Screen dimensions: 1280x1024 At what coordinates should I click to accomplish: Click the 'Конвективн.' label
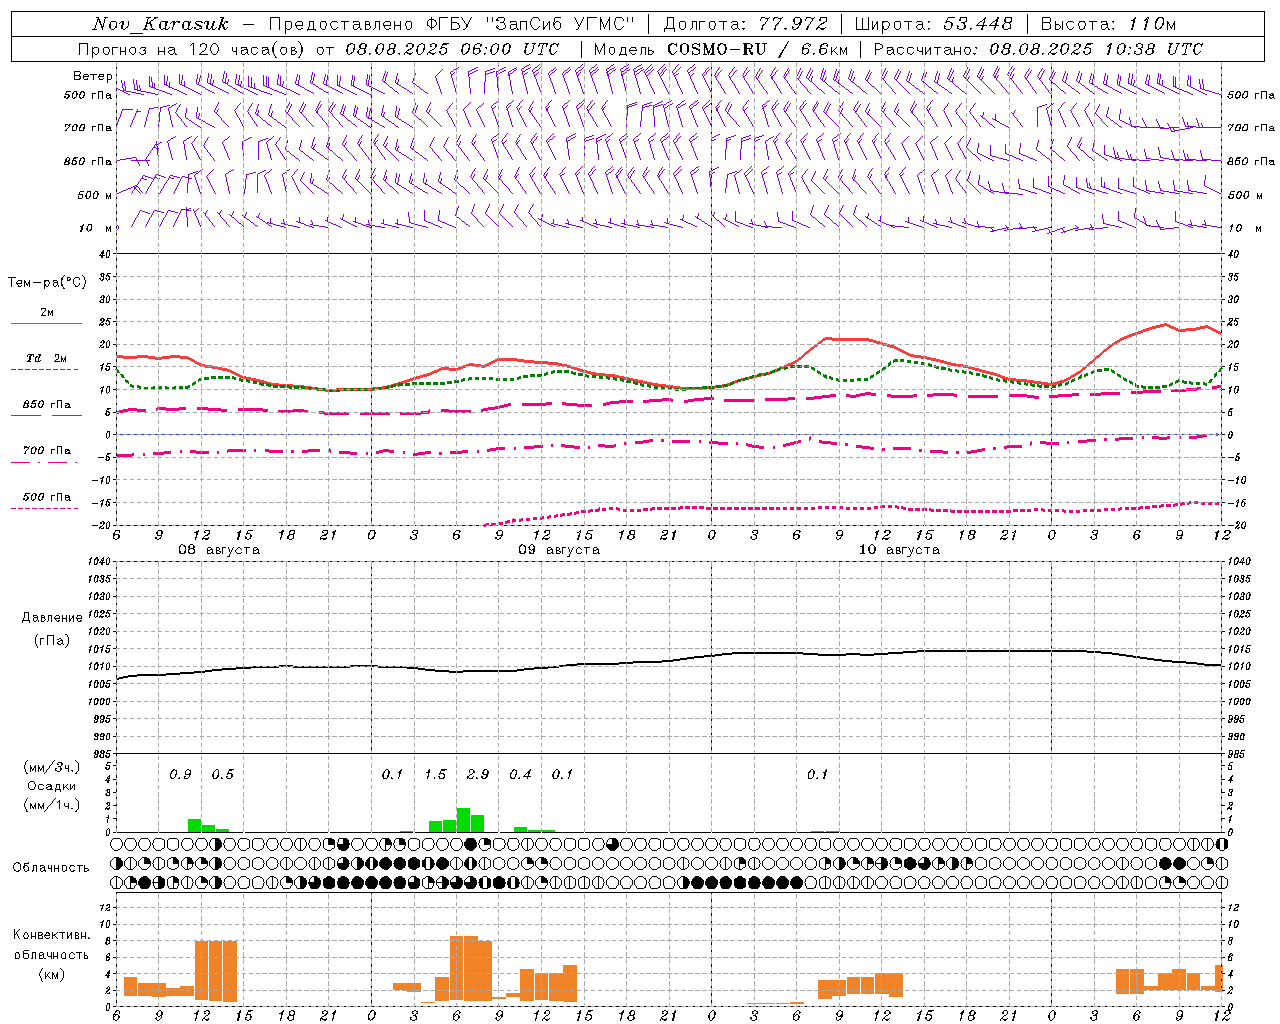[x=52, y=935]
